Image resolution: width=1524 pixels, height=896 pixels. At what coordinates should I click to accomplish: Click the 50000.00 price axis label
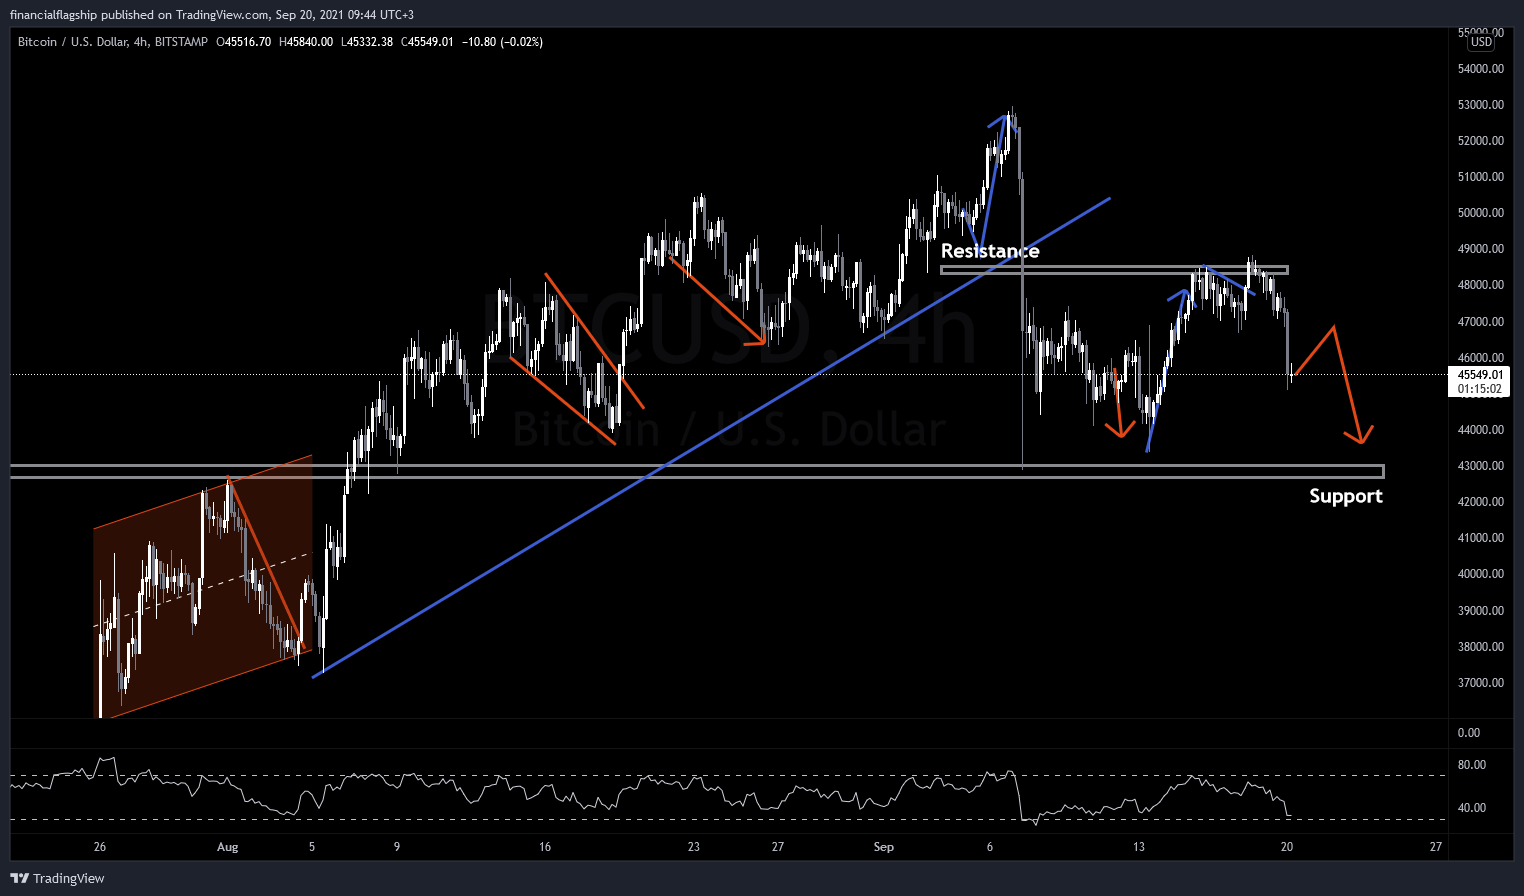click(1481, 213)
